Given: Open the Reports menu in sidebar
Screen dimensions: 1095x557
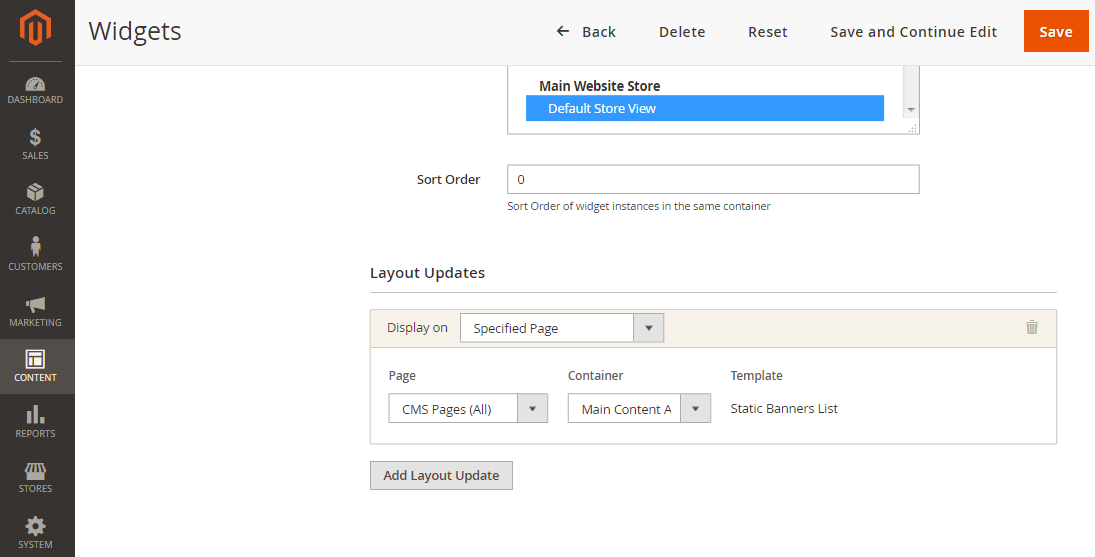Looking at the screenshot, I should tap(36, 422).
